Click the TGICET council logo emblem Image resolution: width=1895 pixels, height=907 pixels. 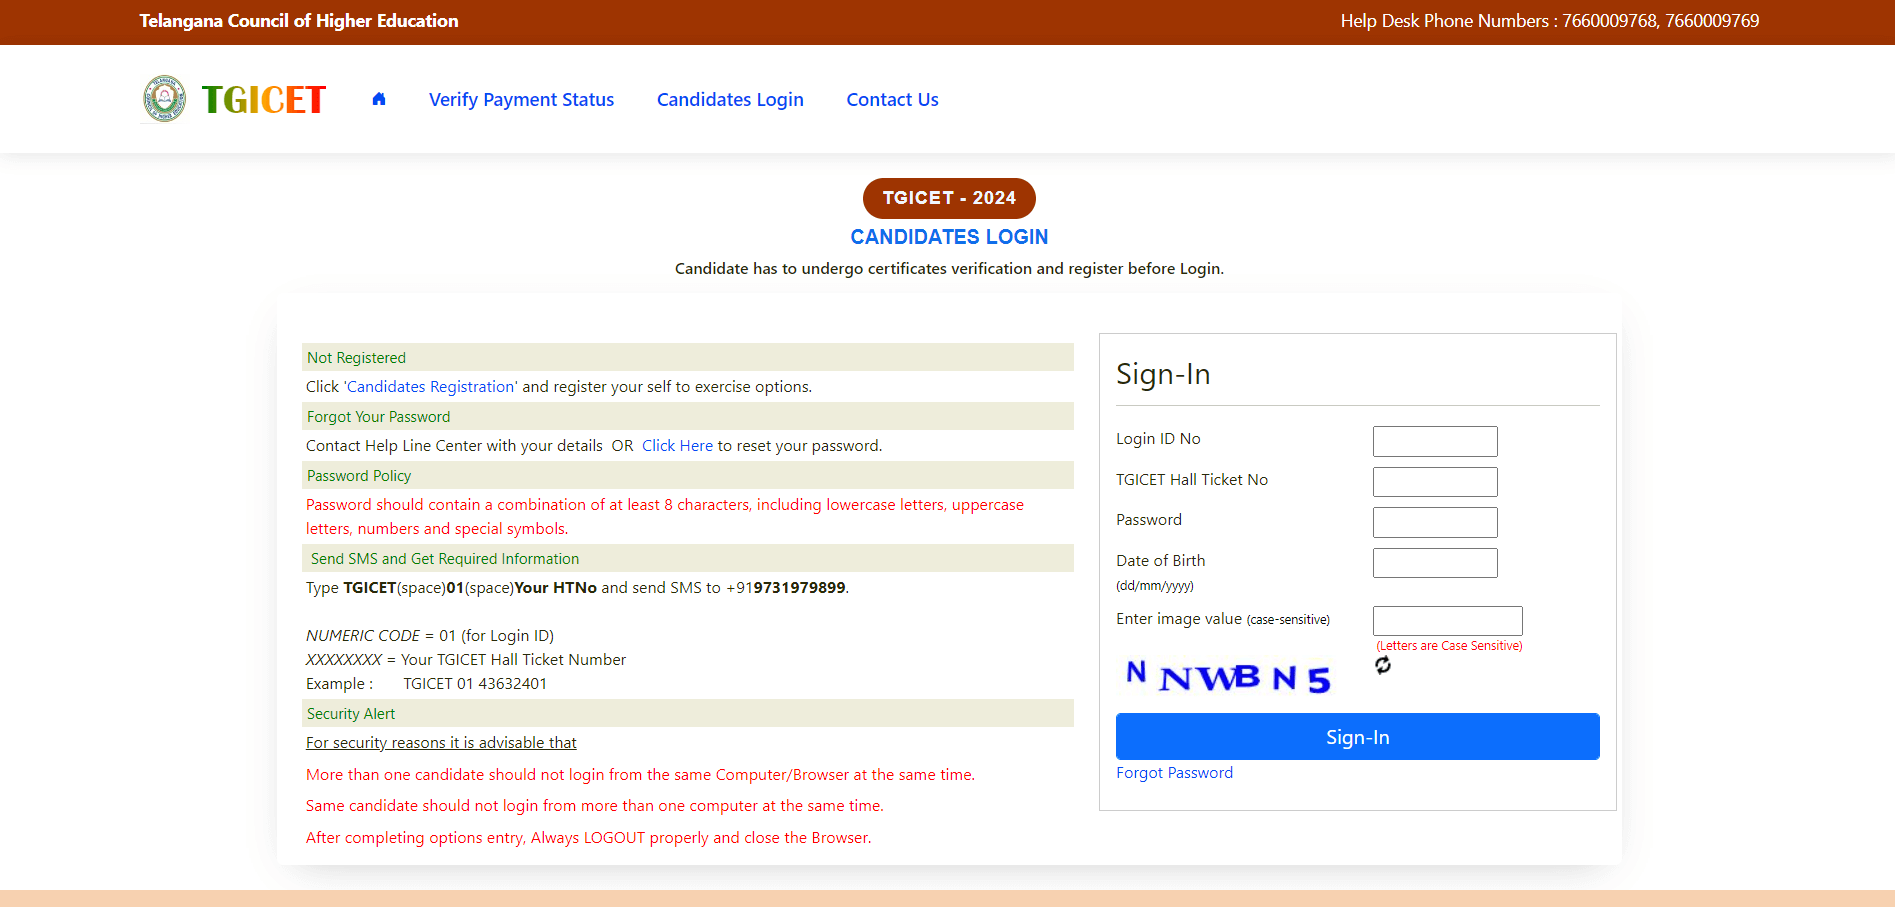pos(165,99)
